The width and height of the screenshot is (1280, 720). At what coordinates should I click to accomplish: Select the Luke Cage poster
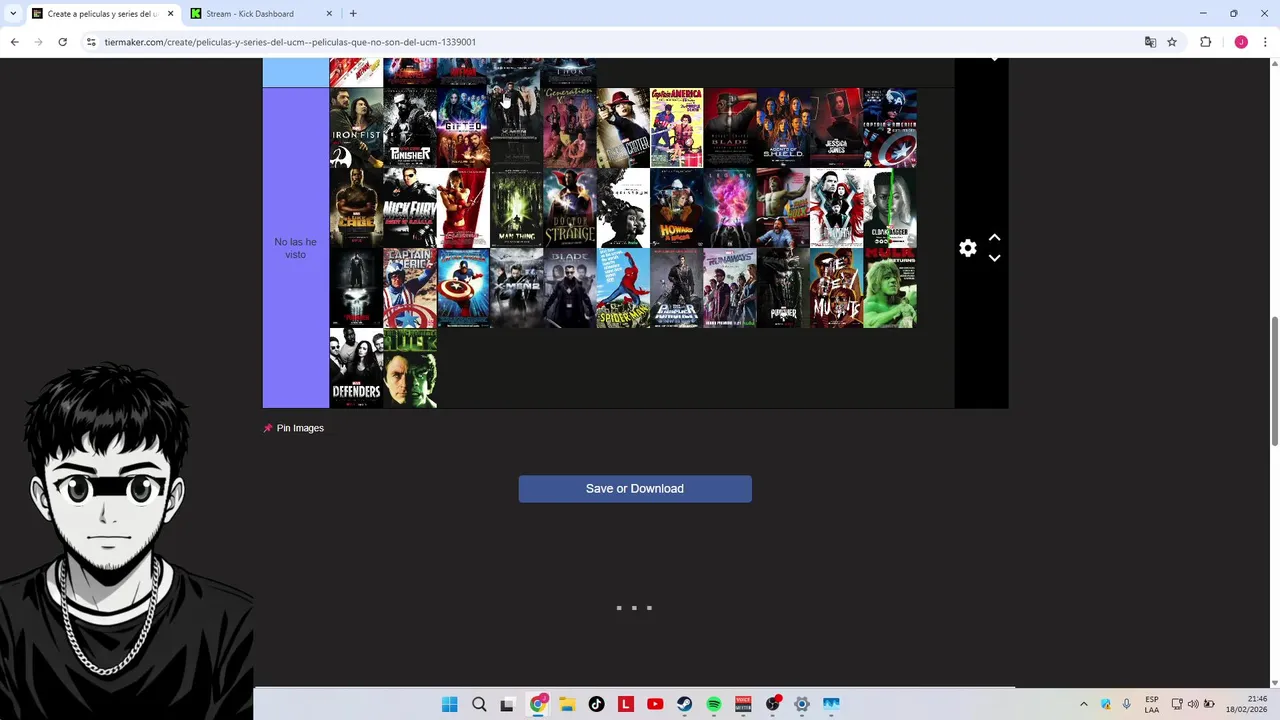(356, 208)
